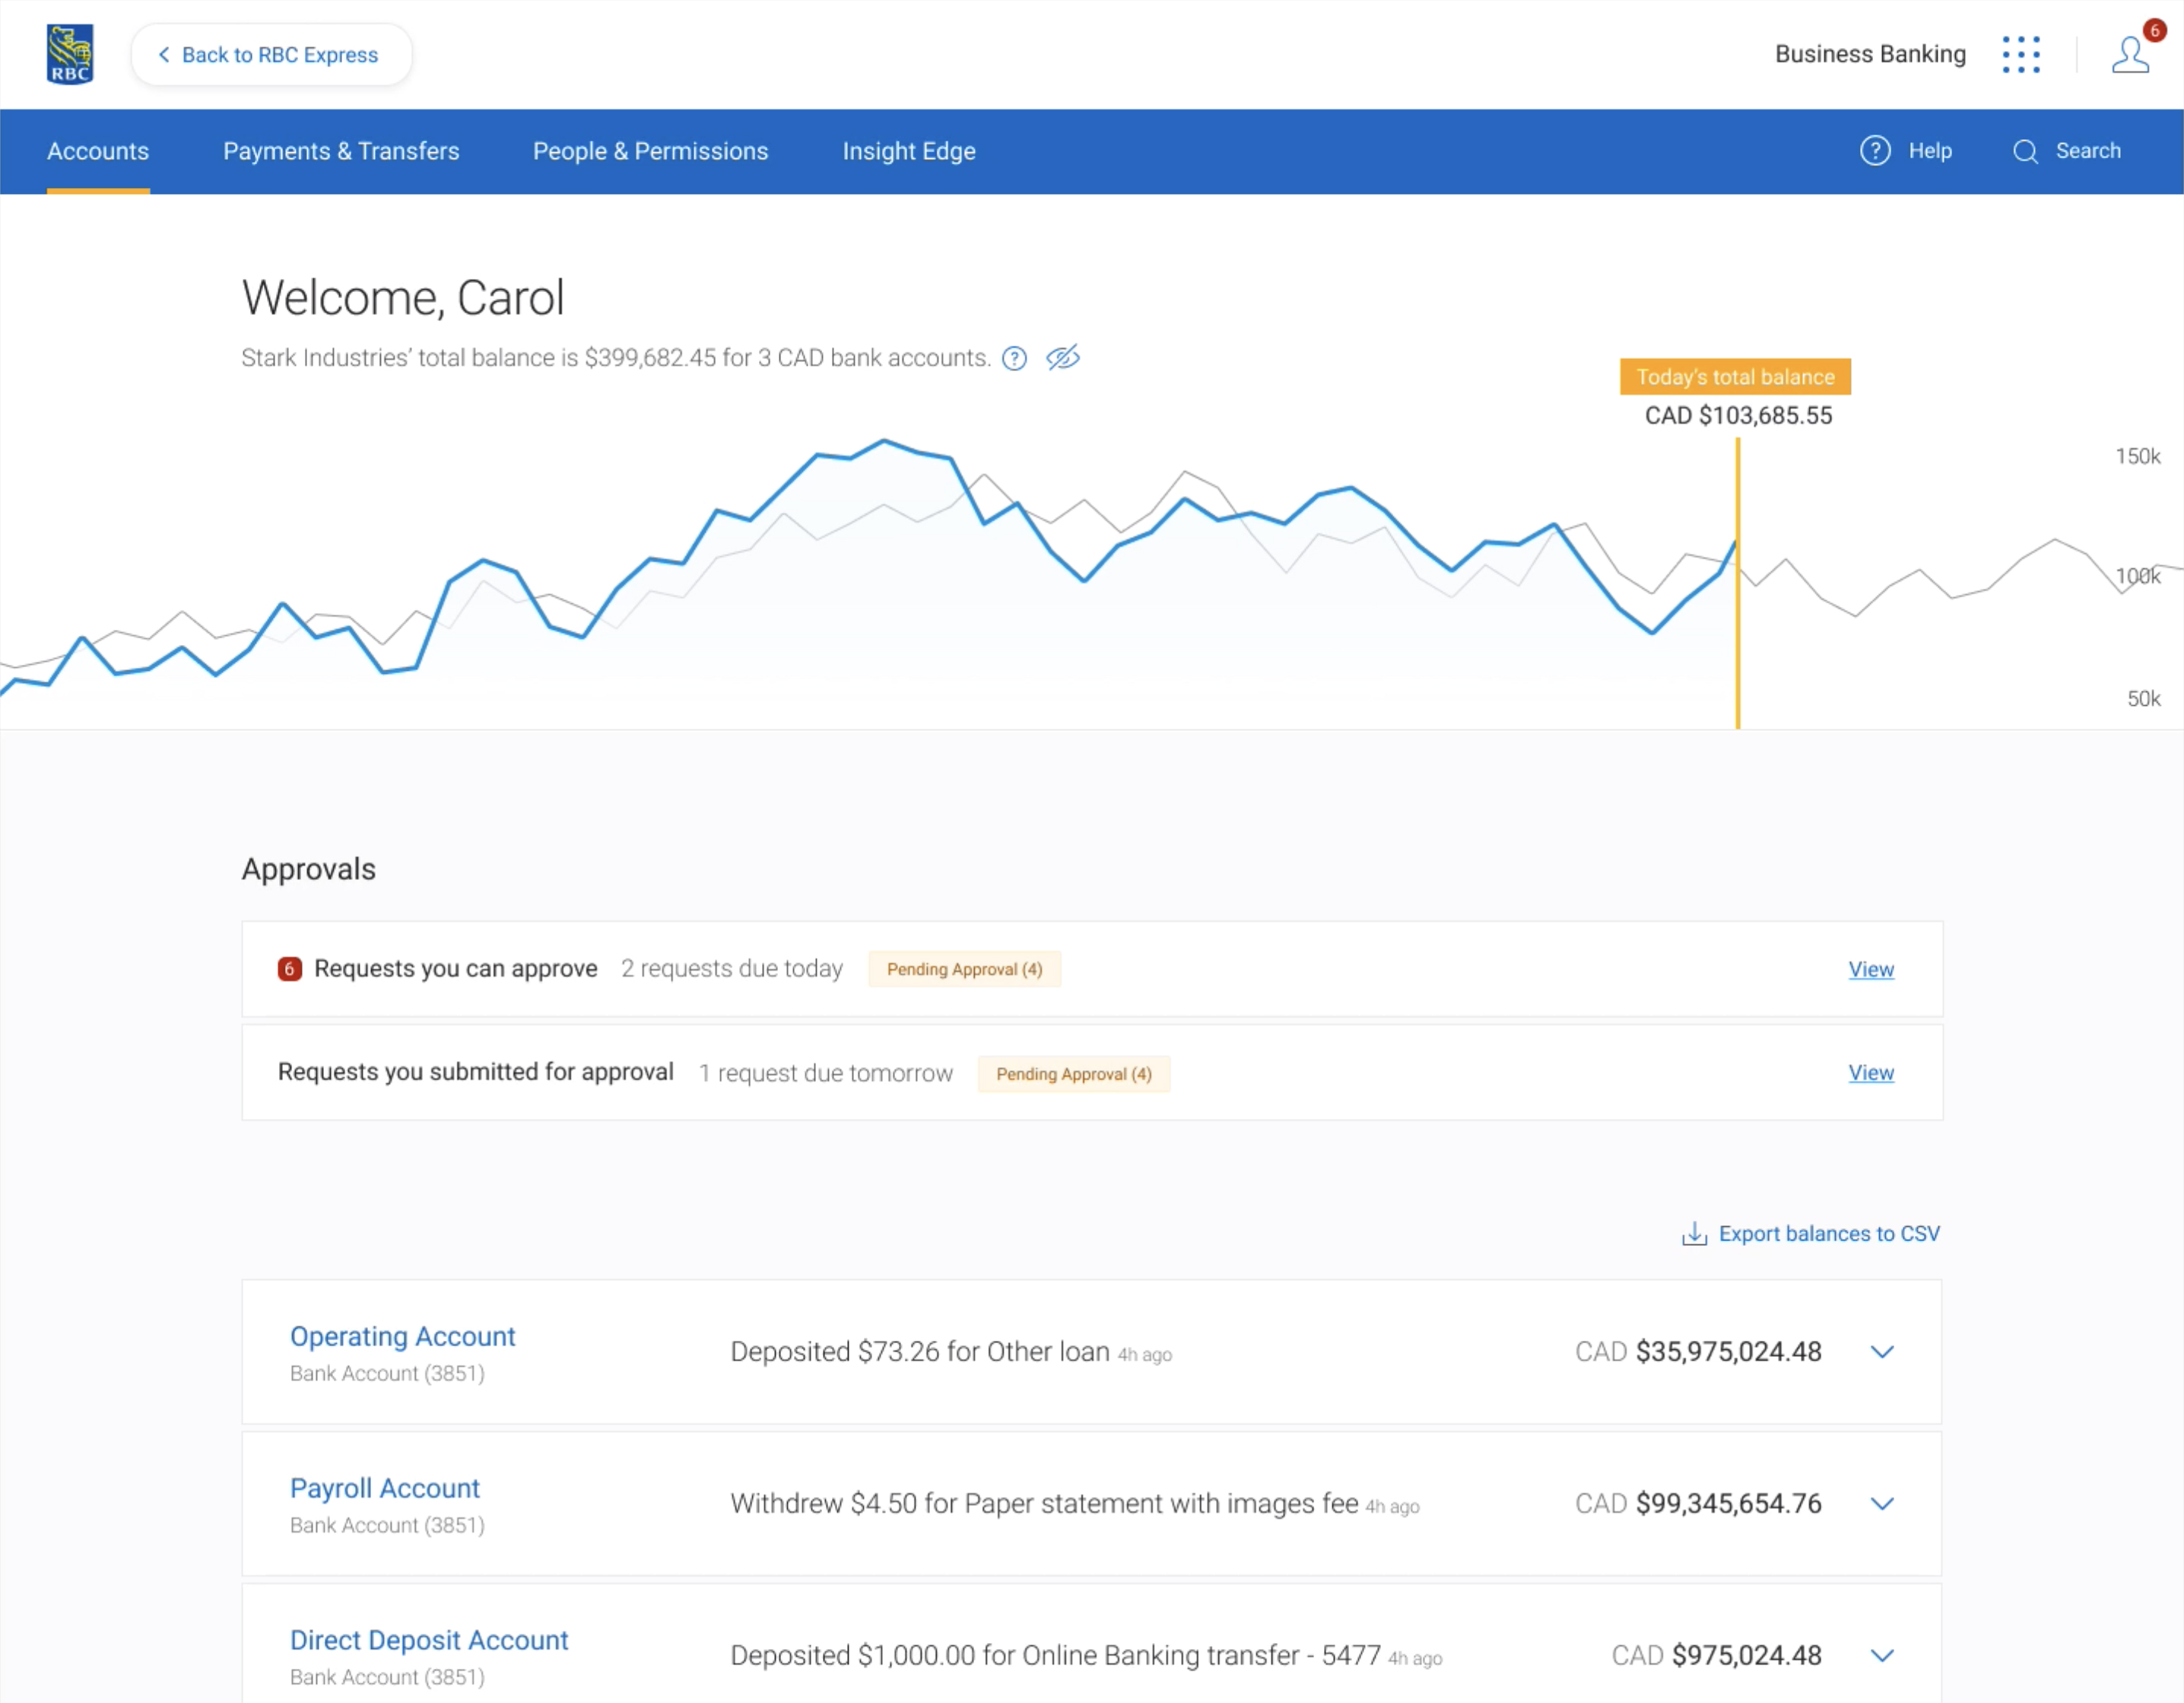Click the balance info question icon

click(x=1014, y=358)
